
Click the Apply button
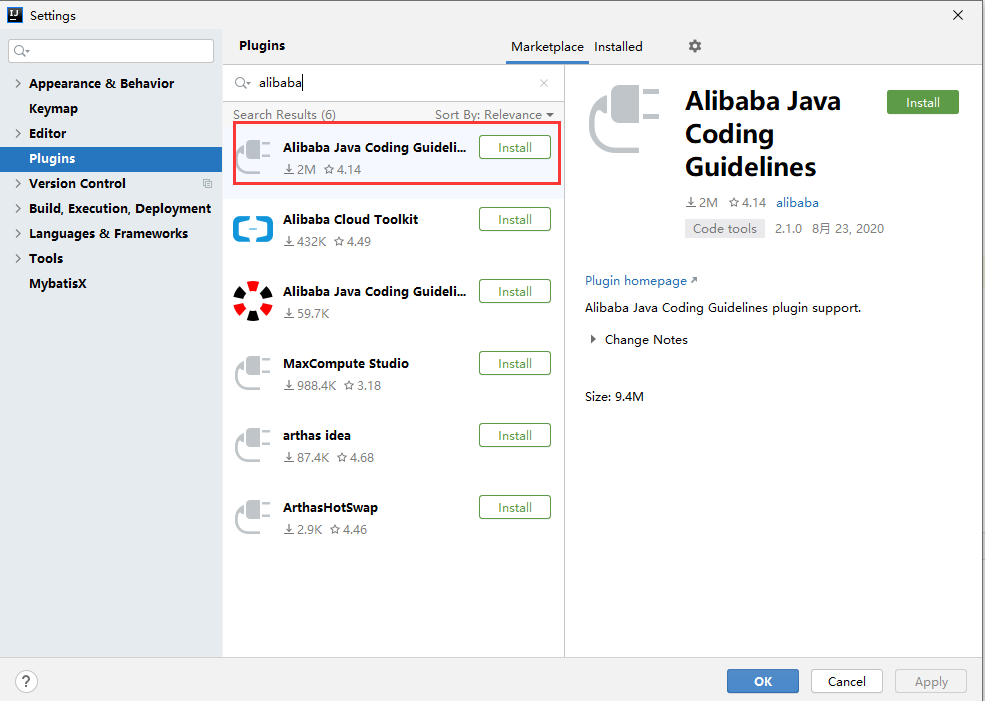click(930, 681)
